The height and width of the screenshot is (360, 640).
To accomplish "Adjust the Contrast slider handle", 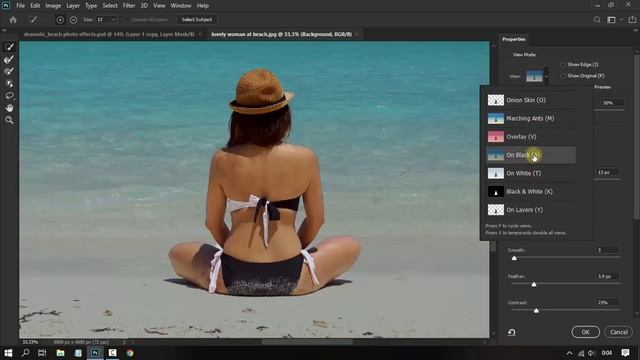I will (x=536, y=311).
